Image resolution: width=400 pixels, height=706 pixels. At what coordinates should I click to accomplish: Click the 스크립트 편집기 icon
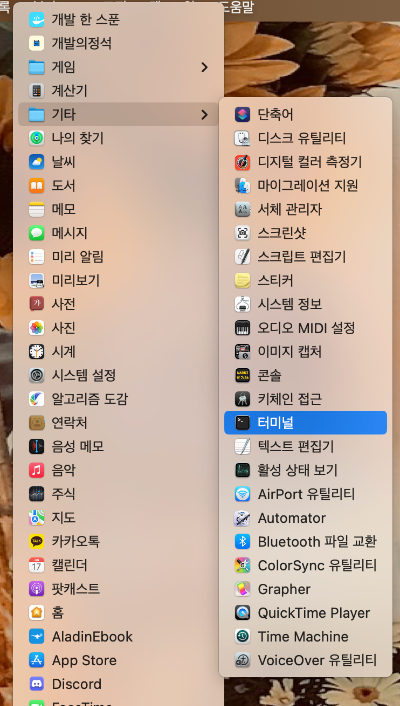click(x=242, y=257)
